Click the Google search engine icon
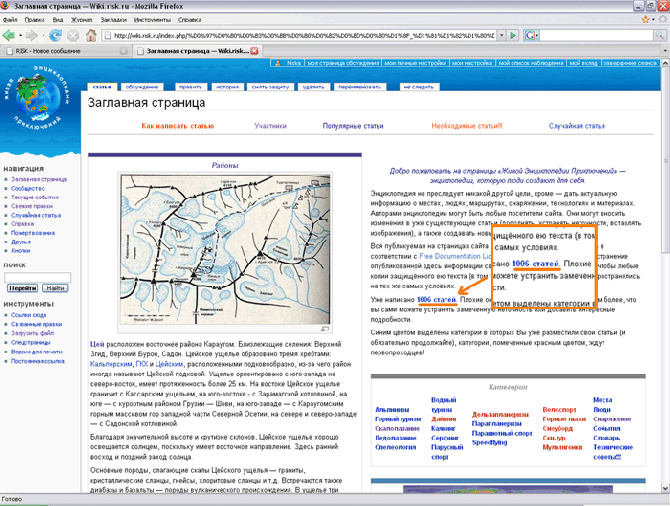Screen dimensions: 670x506 tap(529, 35)
